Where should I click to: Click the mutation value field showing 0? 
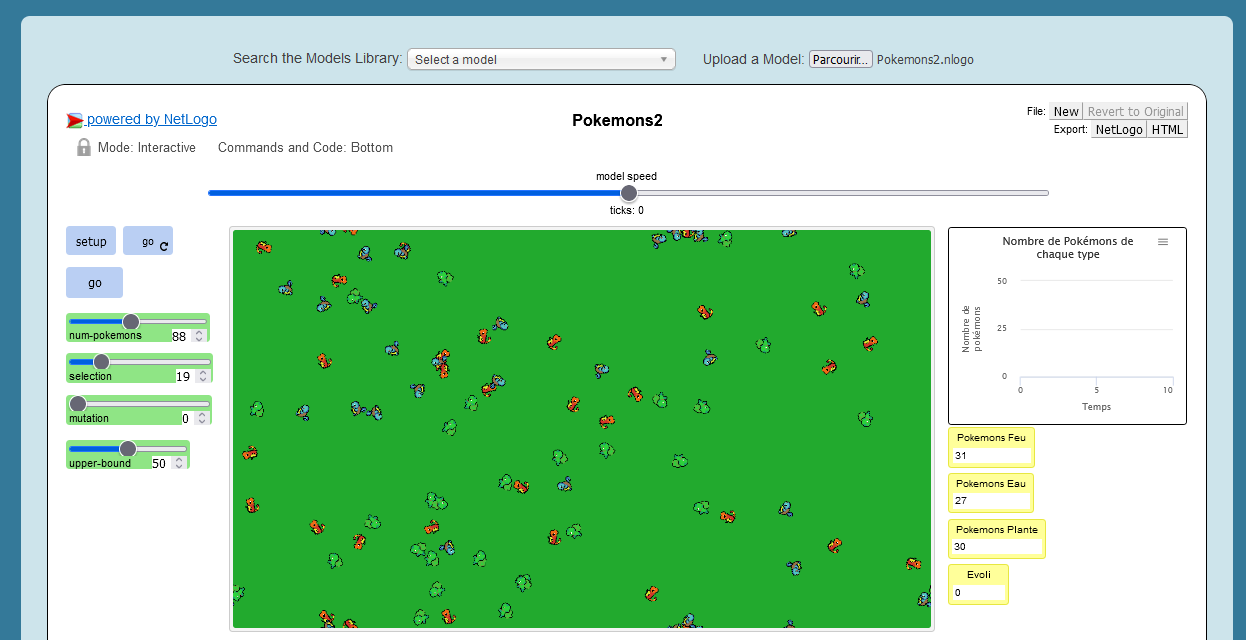tap(185, 419)
